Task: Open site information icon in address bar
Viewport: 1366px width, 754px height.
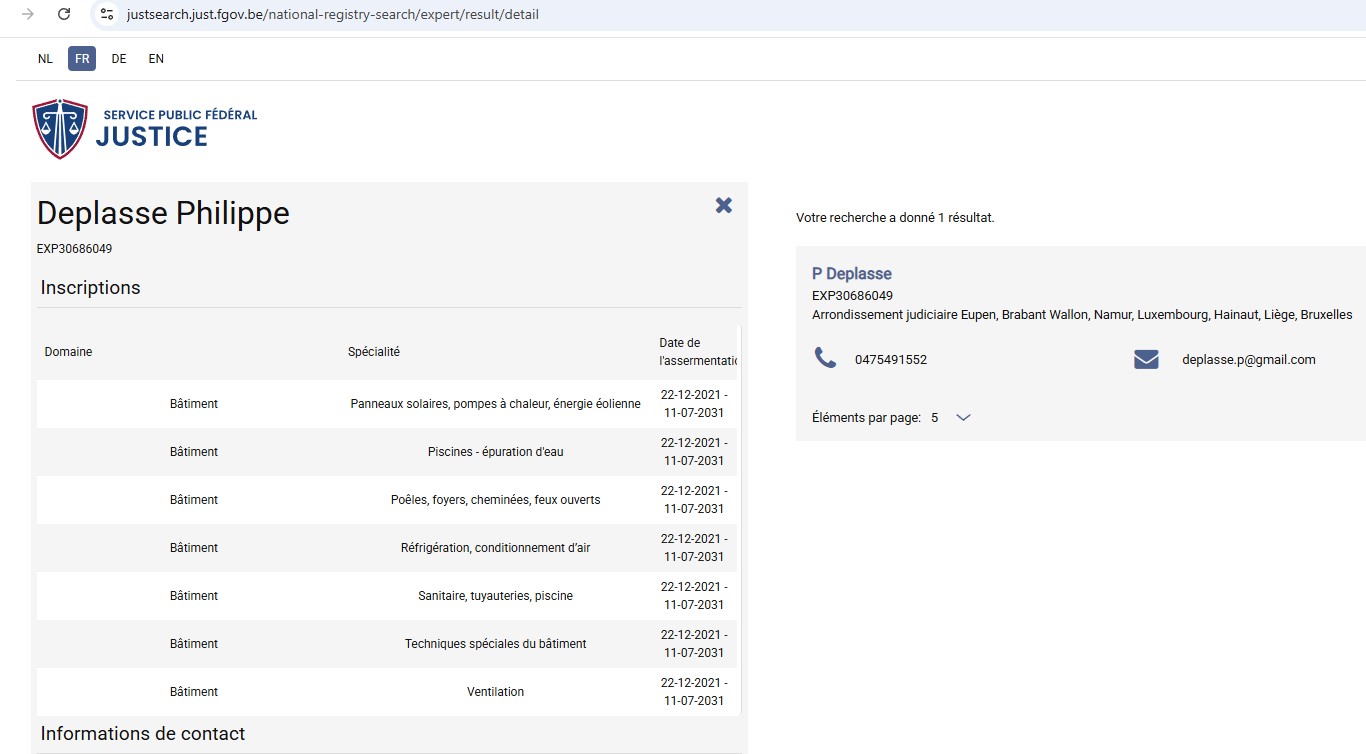Action: click(x=107, y=14)
